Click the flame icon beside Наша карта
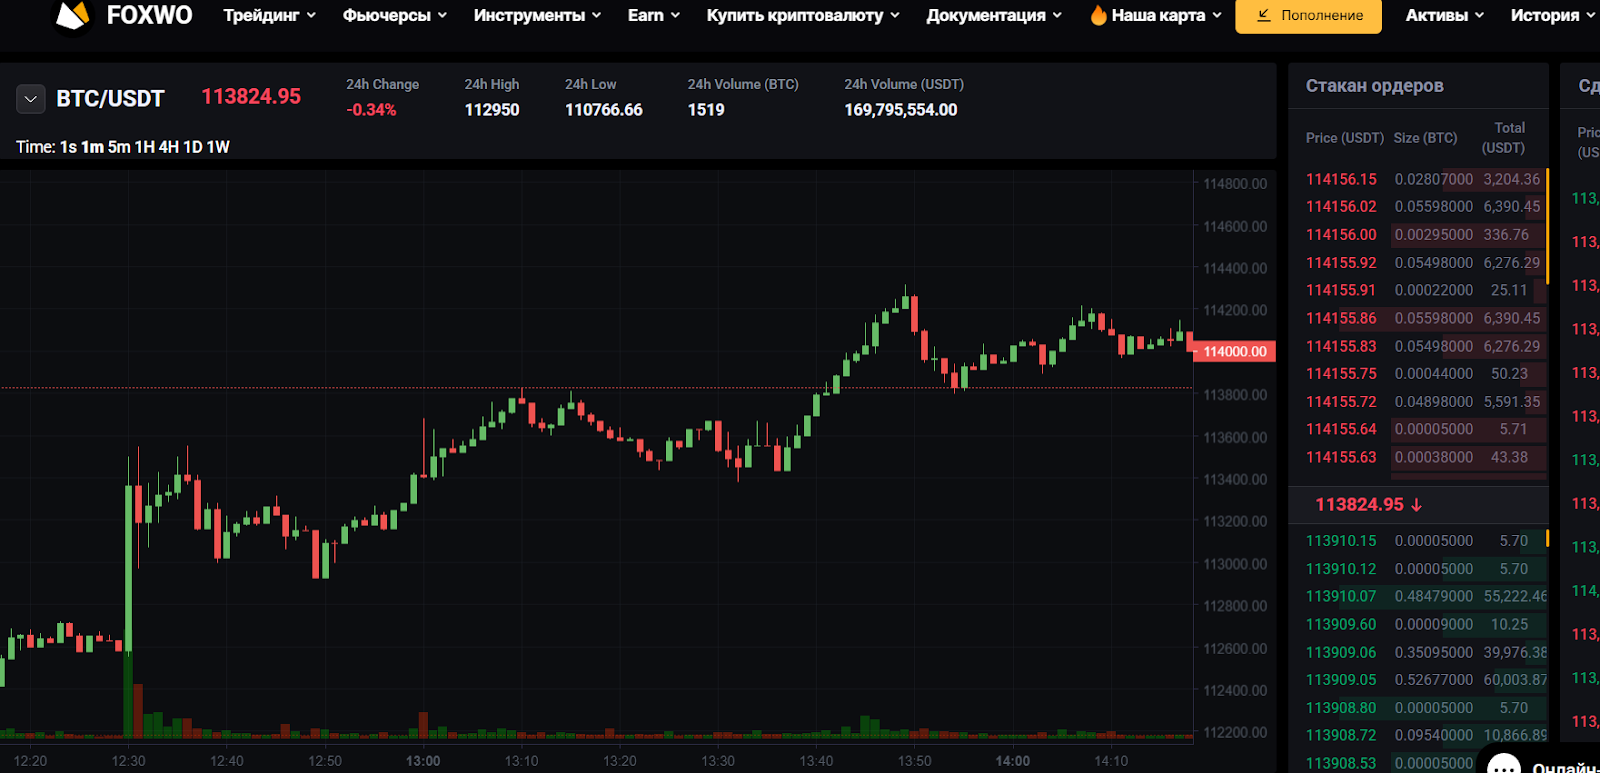The height and width of the screenshot is (773, 1600). click(1098, 15)
